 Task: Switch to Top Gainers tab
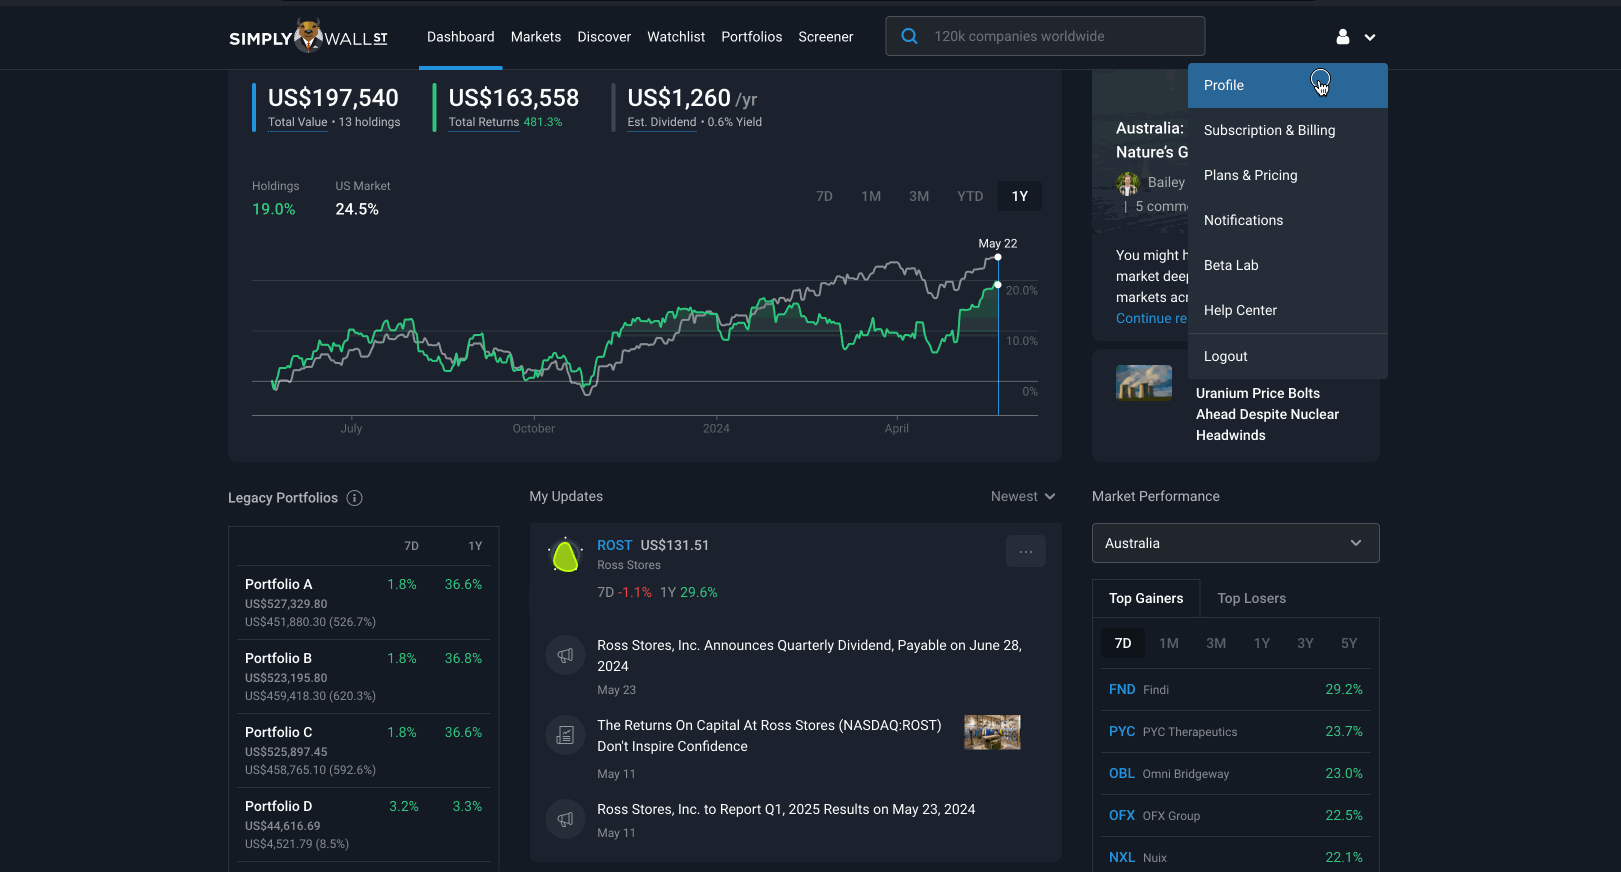pos(1146,598)
